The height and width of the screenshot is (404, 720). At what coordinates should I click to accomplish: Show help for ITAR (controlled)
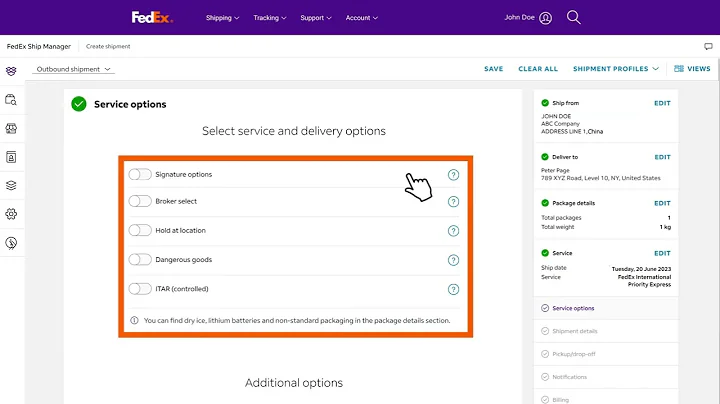pyautogui.click(x=453, y=289)
